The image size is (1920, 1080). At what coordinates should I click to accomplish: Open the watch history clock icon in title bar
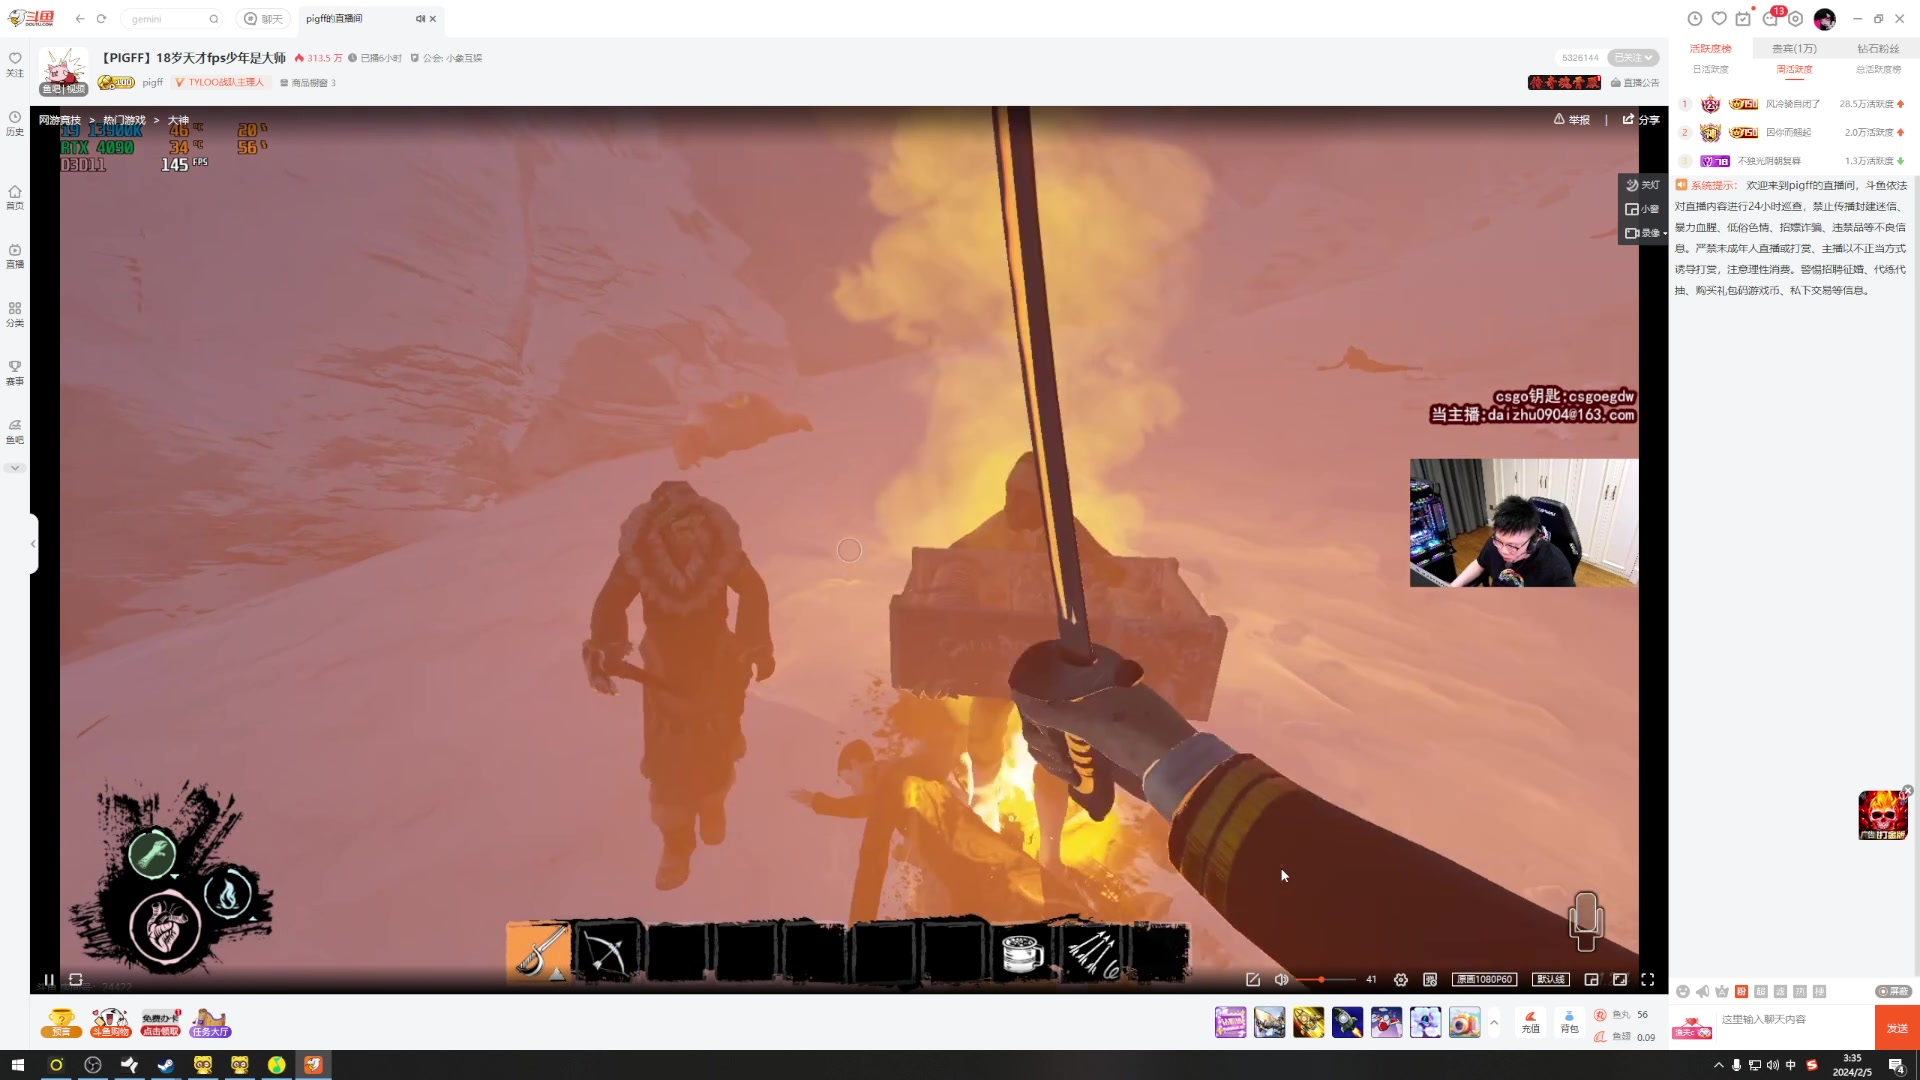(x=1694, y=19)
